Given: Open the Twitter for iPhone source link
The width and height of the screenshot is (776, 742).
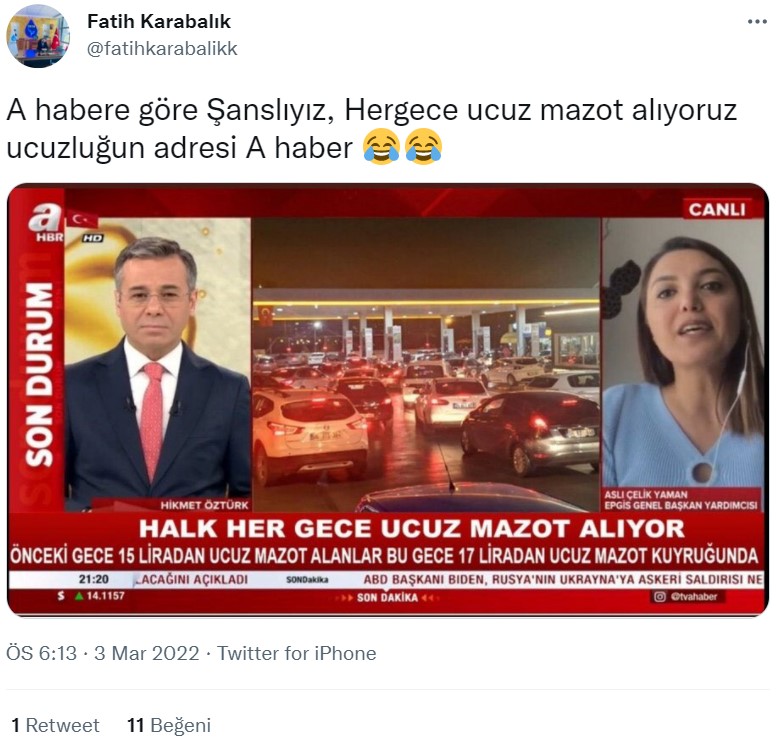Looking at the screenshot, I should [296, 653].
